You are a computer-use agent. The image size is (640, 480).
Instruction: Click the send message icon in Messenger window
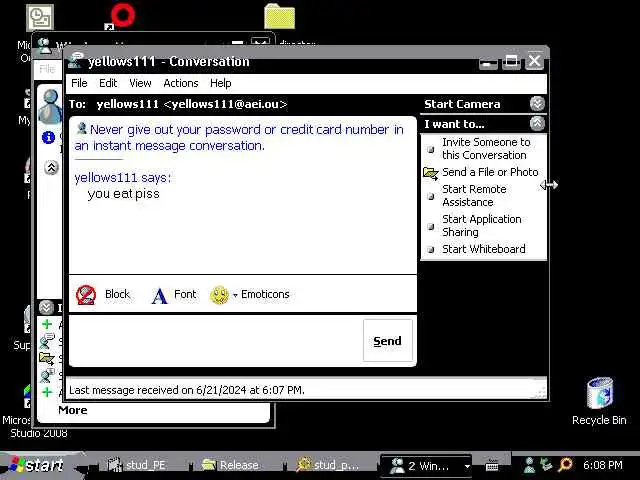47,341
